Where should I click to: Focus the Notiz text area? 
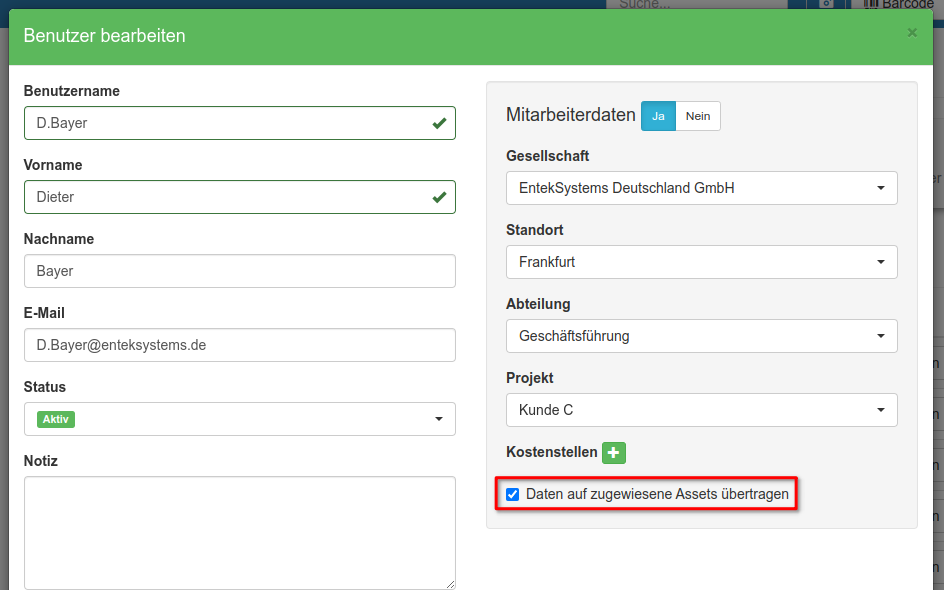pos(240,532)
